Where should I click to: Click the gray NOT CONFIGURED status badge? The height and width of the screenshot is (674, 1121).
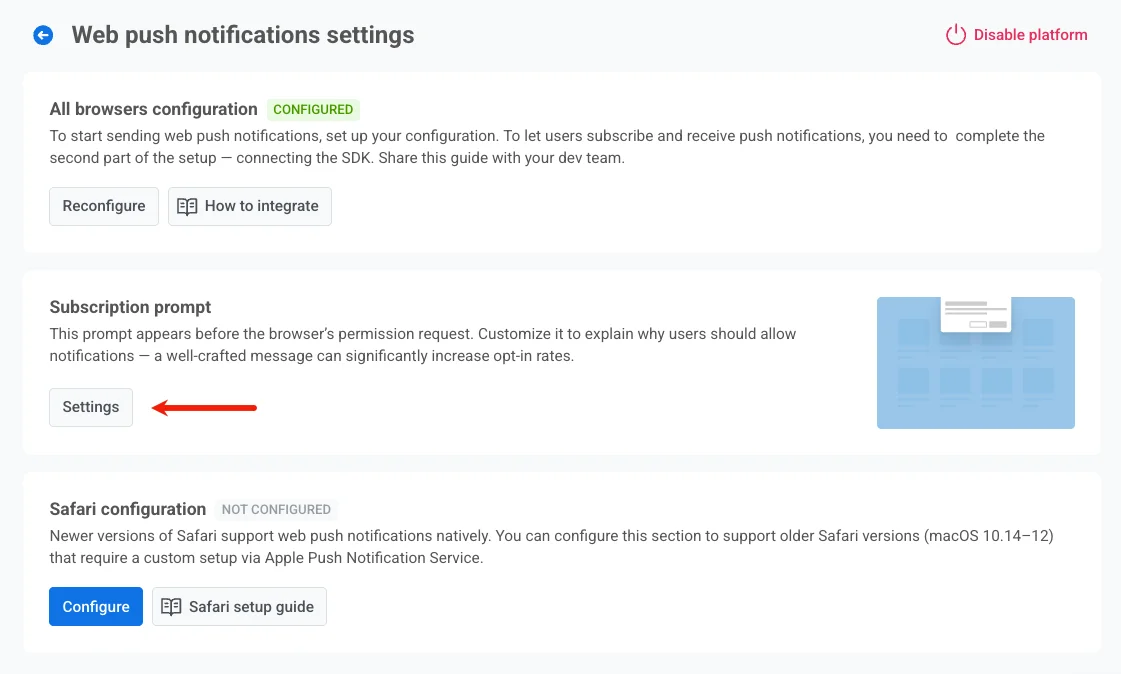(x=276, y=510)
